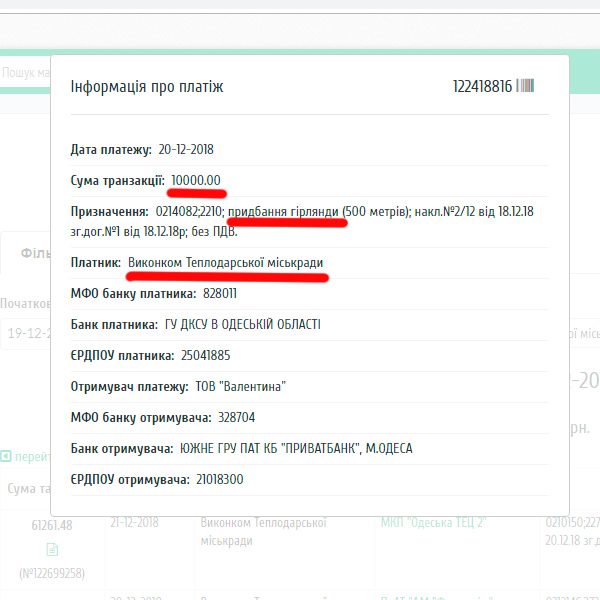Select payer bank 'ГУ ДКСУ В ОДЕСЬКІЙ ОБЛАСТІ'
Image resolution: width=600 pixels, height=600 pixels.
coord(243,324)
